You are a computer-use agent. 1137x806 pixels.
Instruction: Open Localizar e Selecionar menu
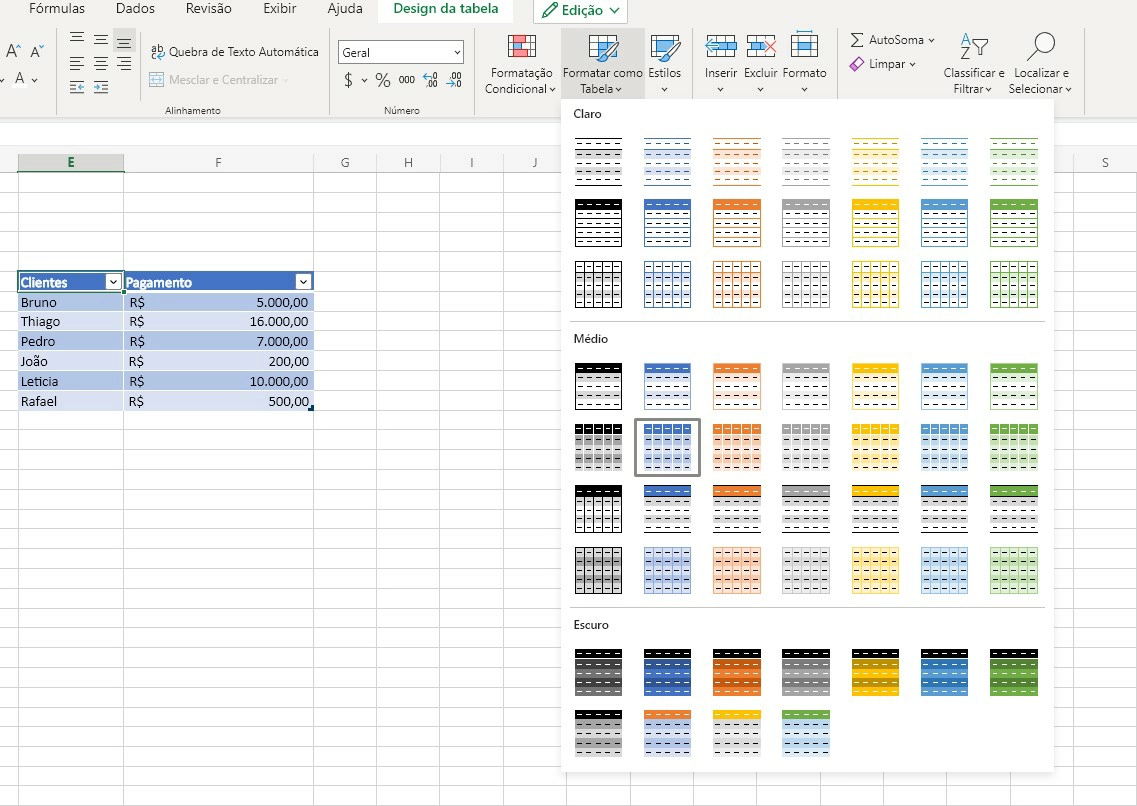coord(1041,64)
